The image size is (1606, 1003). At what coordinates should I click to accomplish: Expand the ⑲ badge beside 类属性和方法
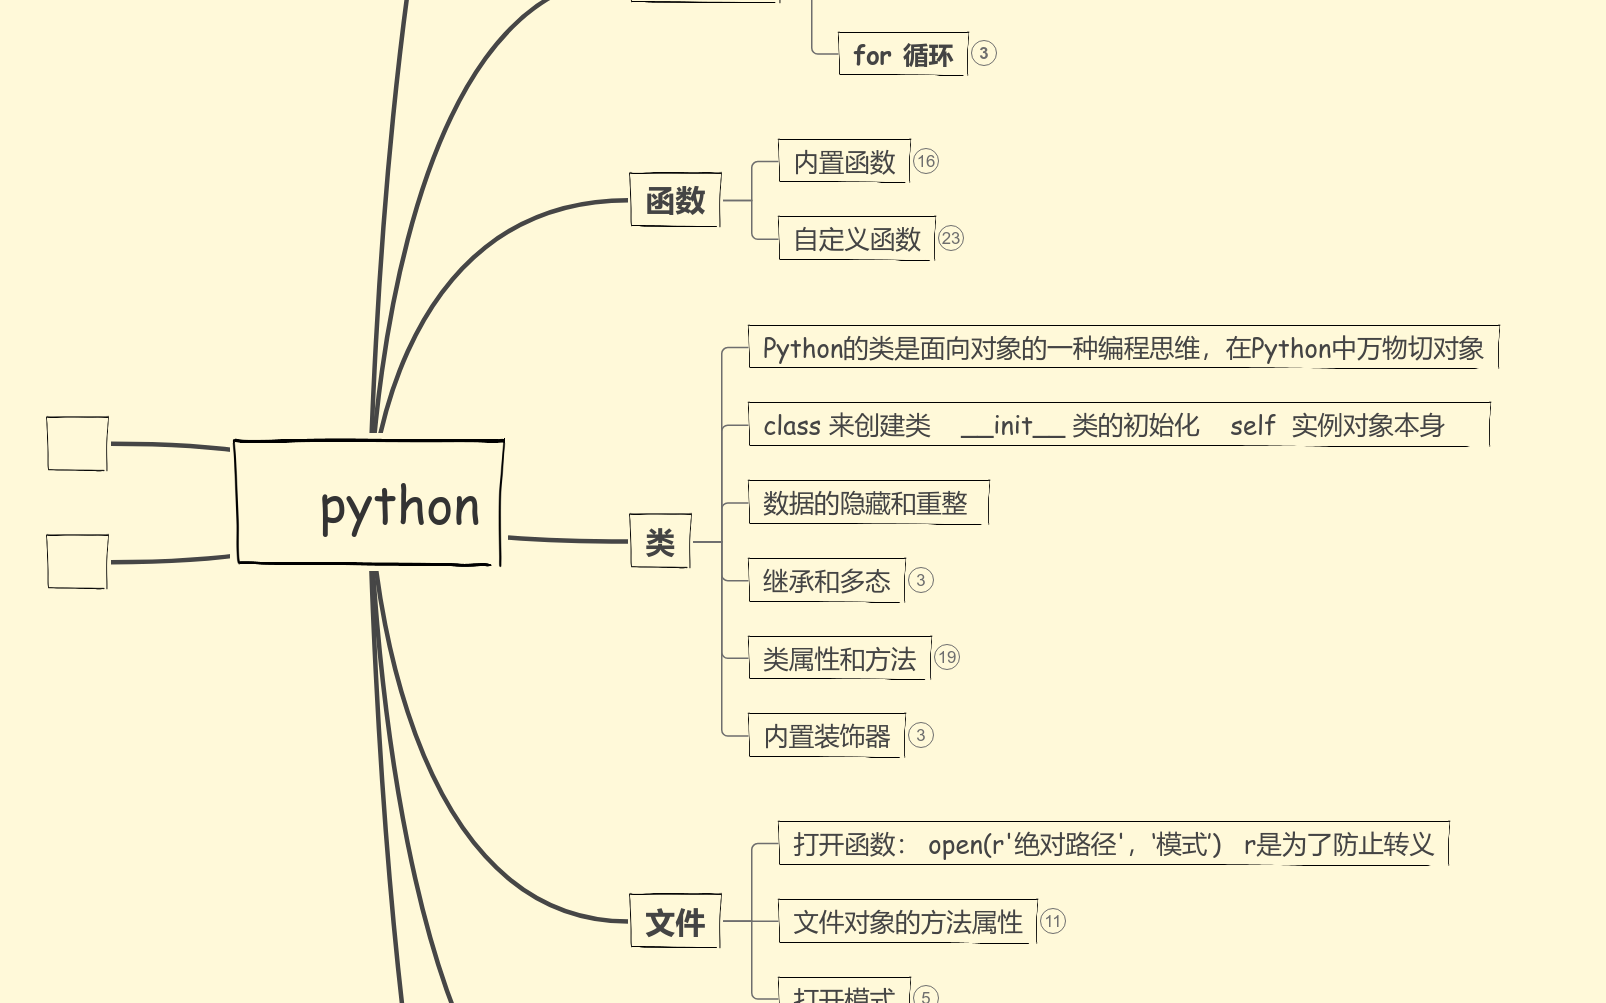[x=947, y=658]
